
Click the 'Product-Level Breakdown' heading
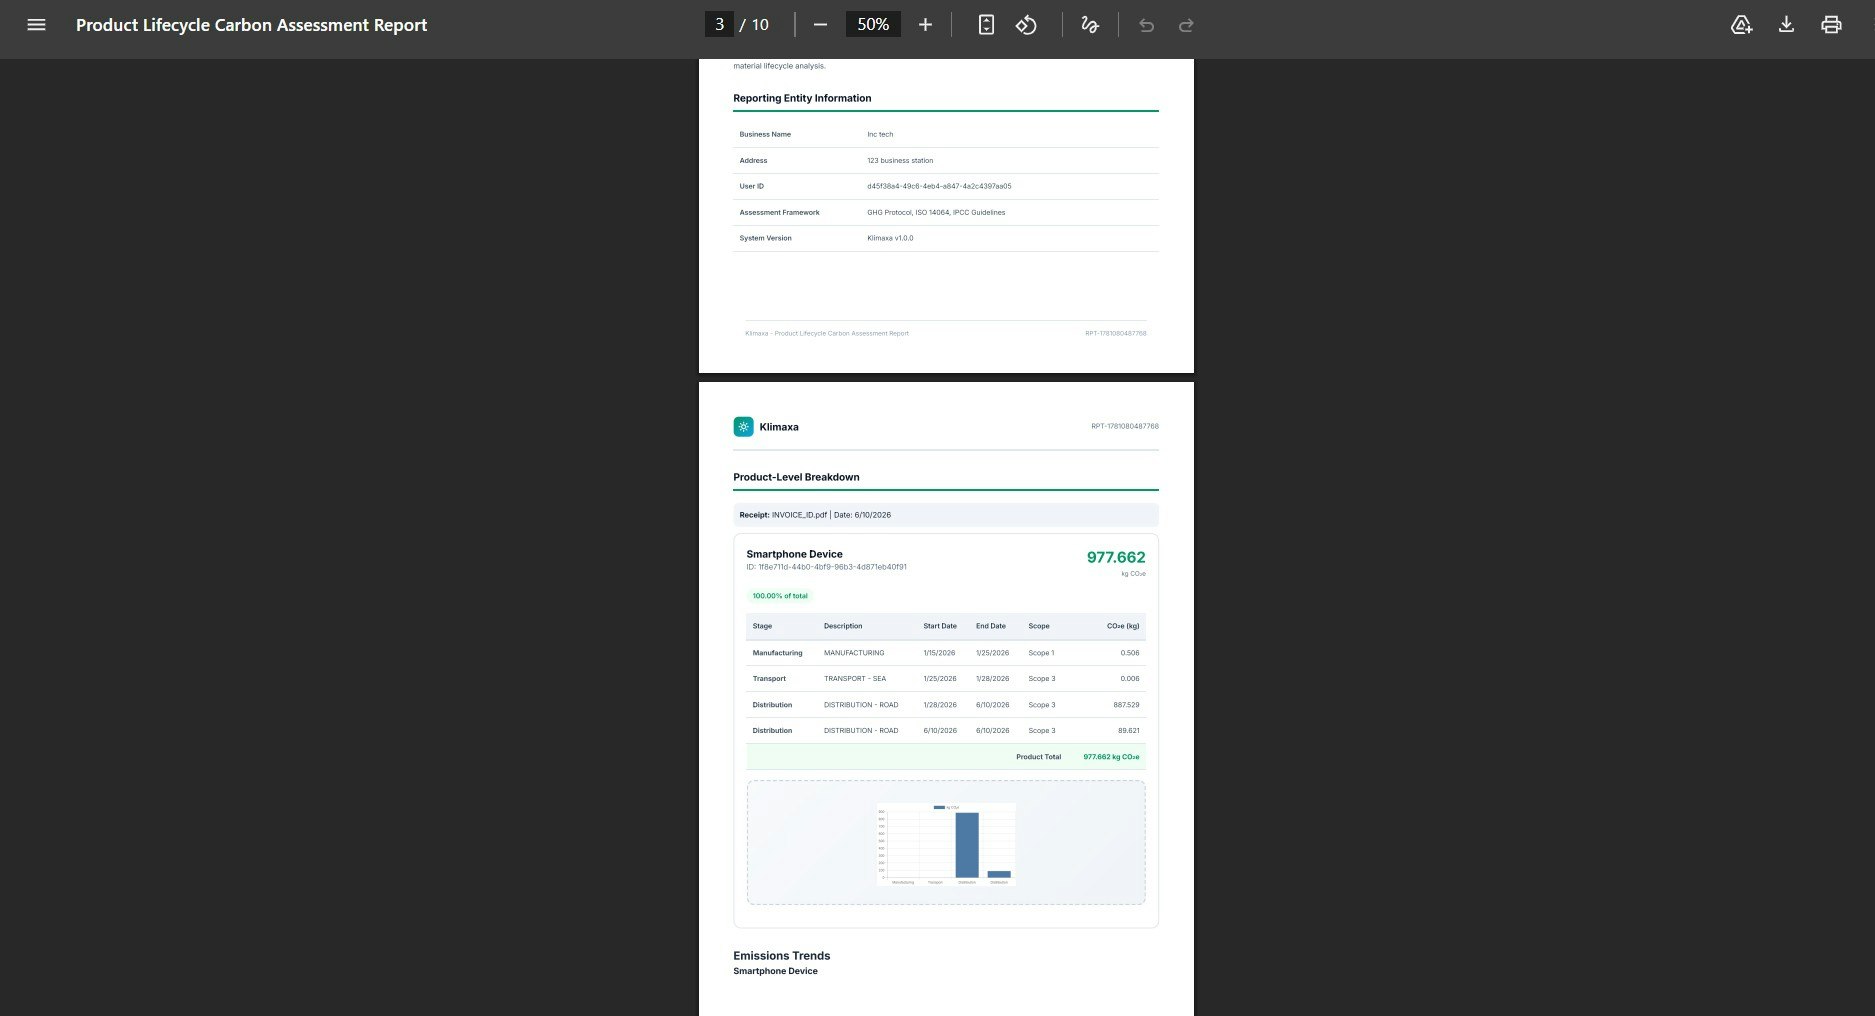point(796,477)
